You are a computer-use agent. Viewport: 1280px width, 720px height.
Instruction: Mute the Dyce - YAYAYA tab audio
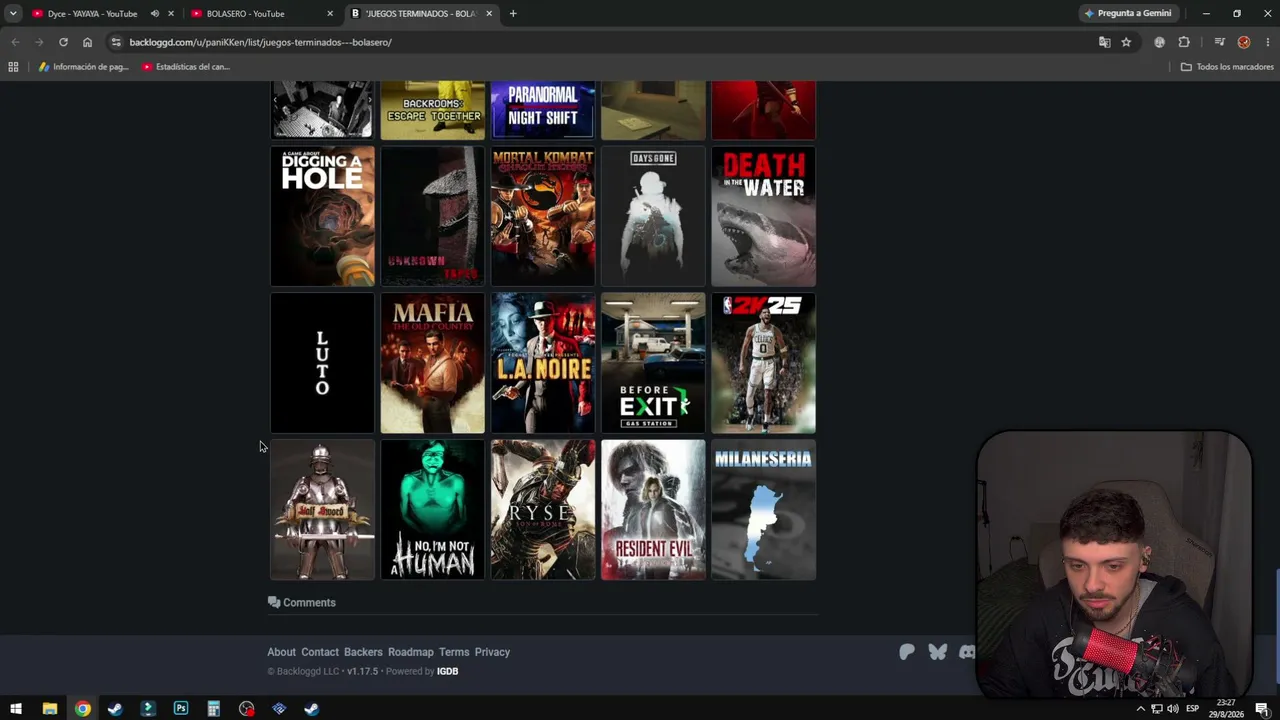point(154,14)
